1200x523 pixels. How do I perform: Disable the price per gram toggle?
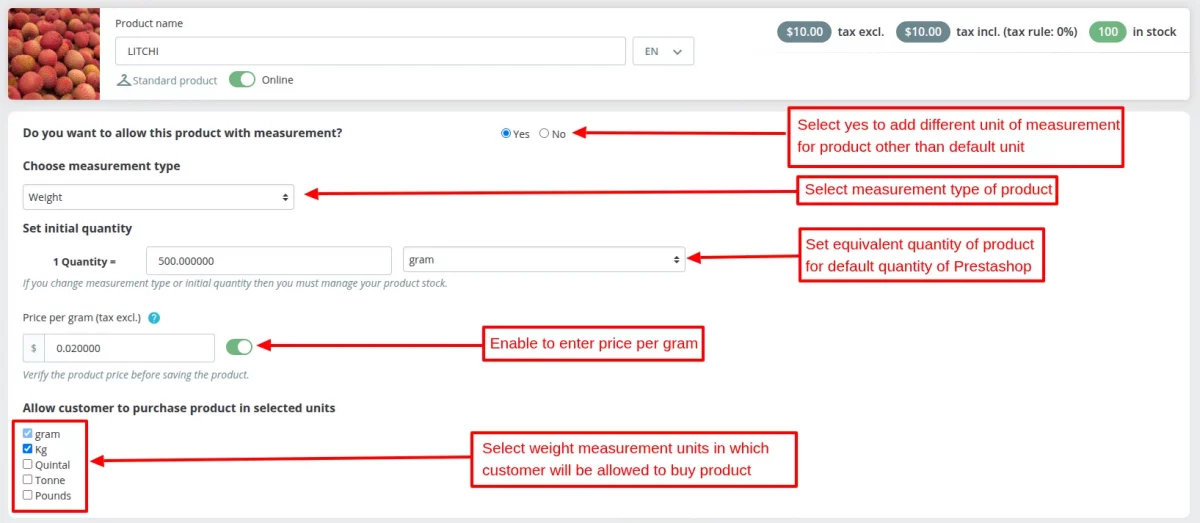(239, 347)
